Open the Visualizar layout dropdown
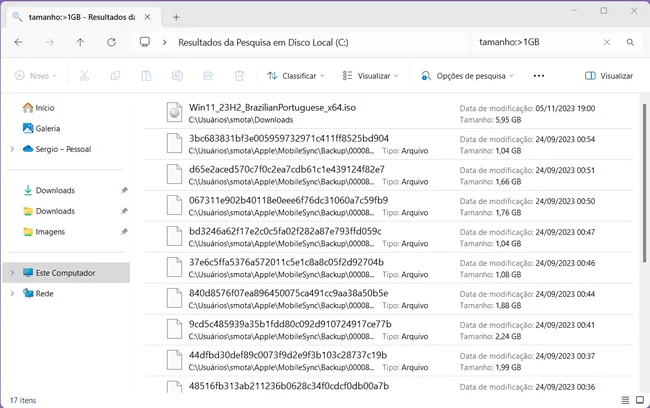This screenshot has width=650, height=408. click(x=370, y=76)
